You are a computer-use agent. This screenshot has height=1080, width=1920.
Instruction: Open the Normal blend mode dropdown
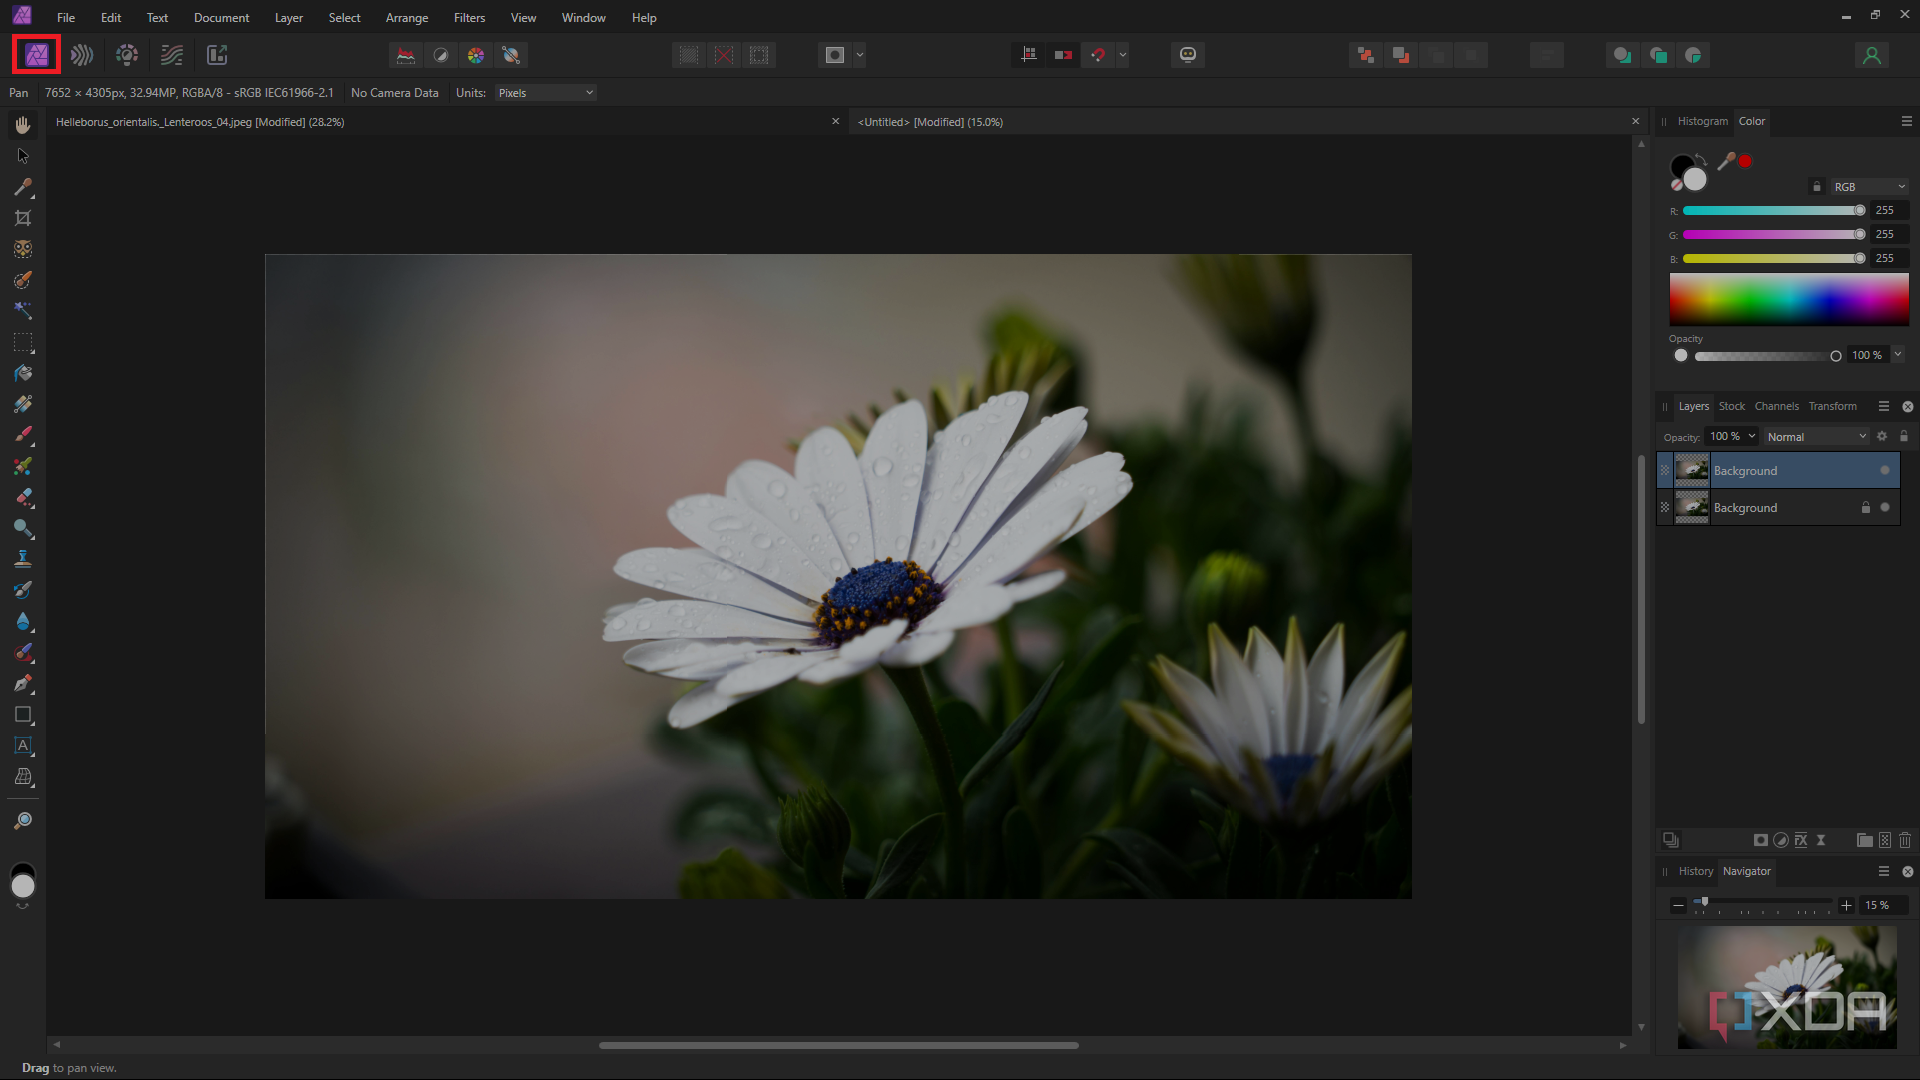pyautogui.click(x=1816, y=437)
